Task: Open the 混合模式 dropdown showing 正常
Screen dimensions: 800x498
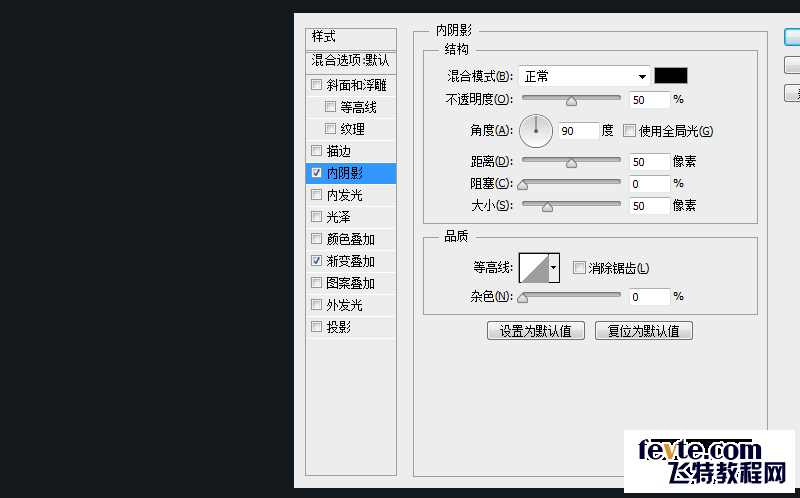Action: (584, 76)
